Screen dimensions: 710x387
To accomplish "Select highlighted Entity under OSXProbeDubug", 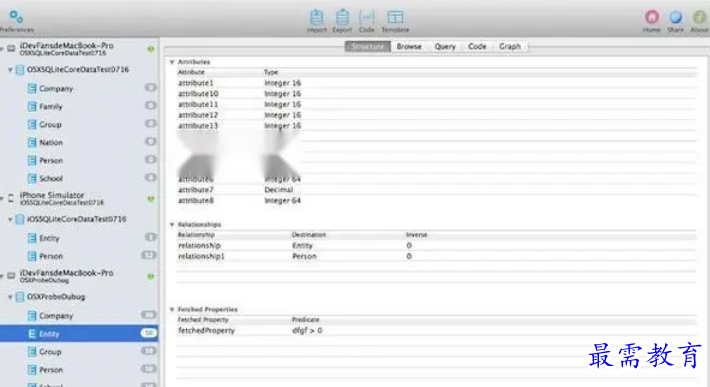I will [79, 334].
